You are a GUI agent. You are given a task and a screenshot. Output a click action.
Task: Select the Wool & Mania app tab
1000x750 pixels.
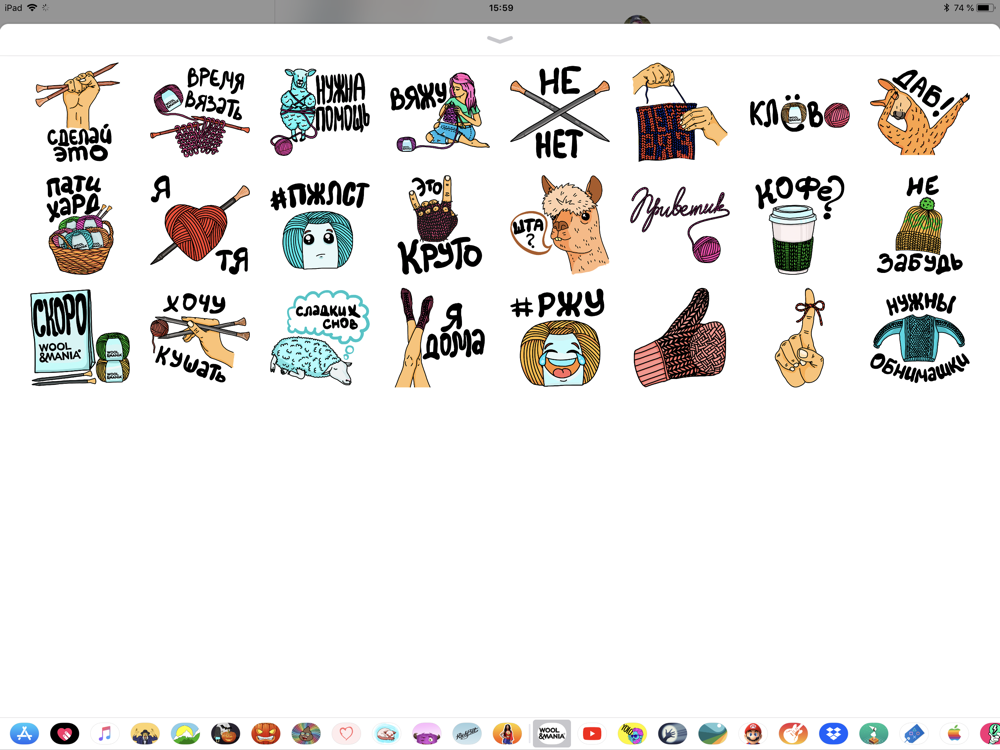(552, 733)
